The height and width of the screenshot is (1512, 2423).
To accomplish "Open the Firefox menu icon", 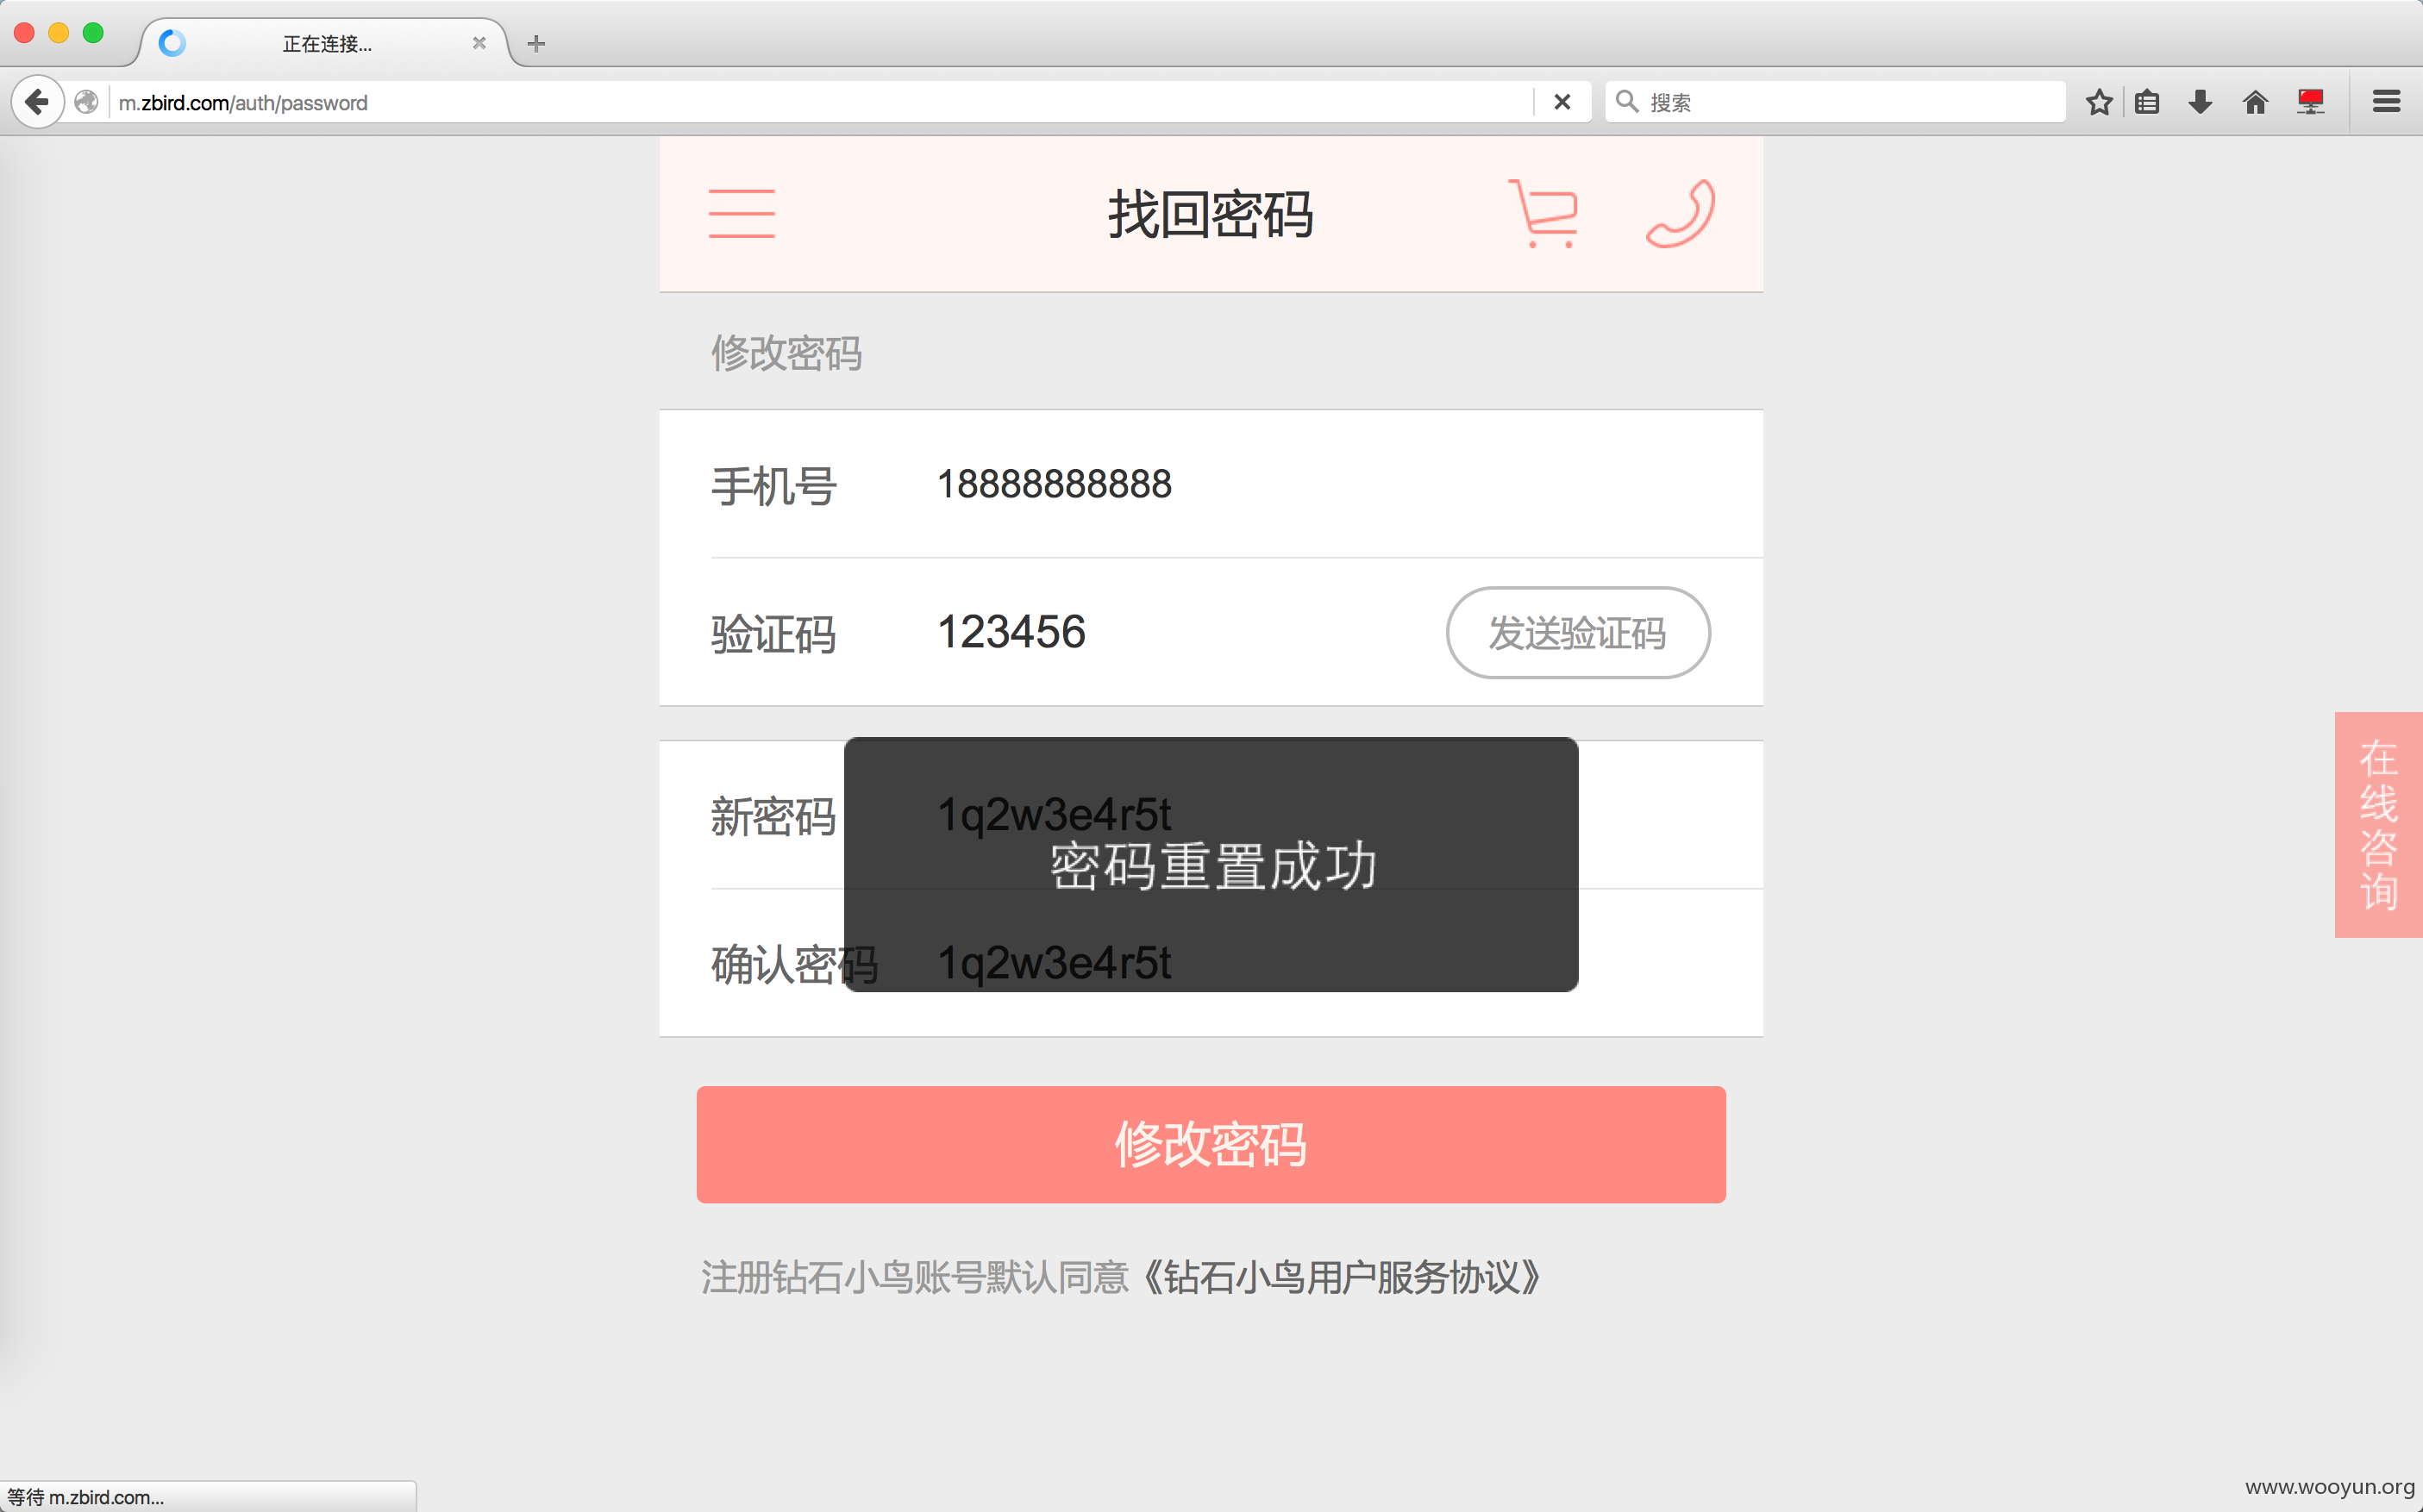I will (2386, 102).
